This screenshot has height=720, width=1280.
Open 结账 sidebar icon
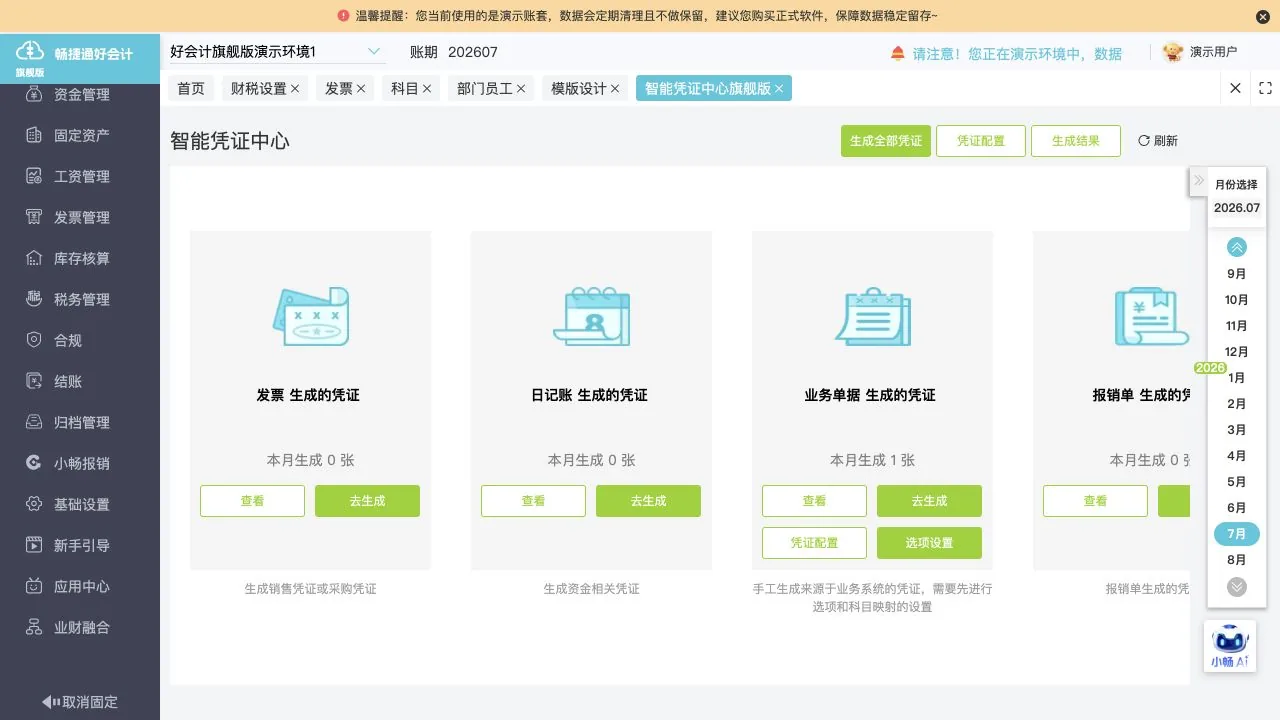click(x=33, y=381)
